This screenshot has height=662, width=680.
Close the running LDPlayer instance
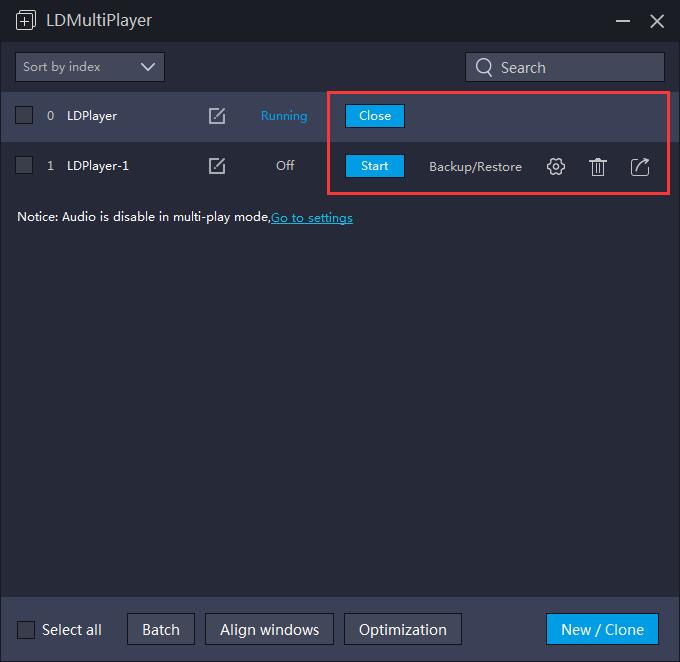tap(375, 116)
